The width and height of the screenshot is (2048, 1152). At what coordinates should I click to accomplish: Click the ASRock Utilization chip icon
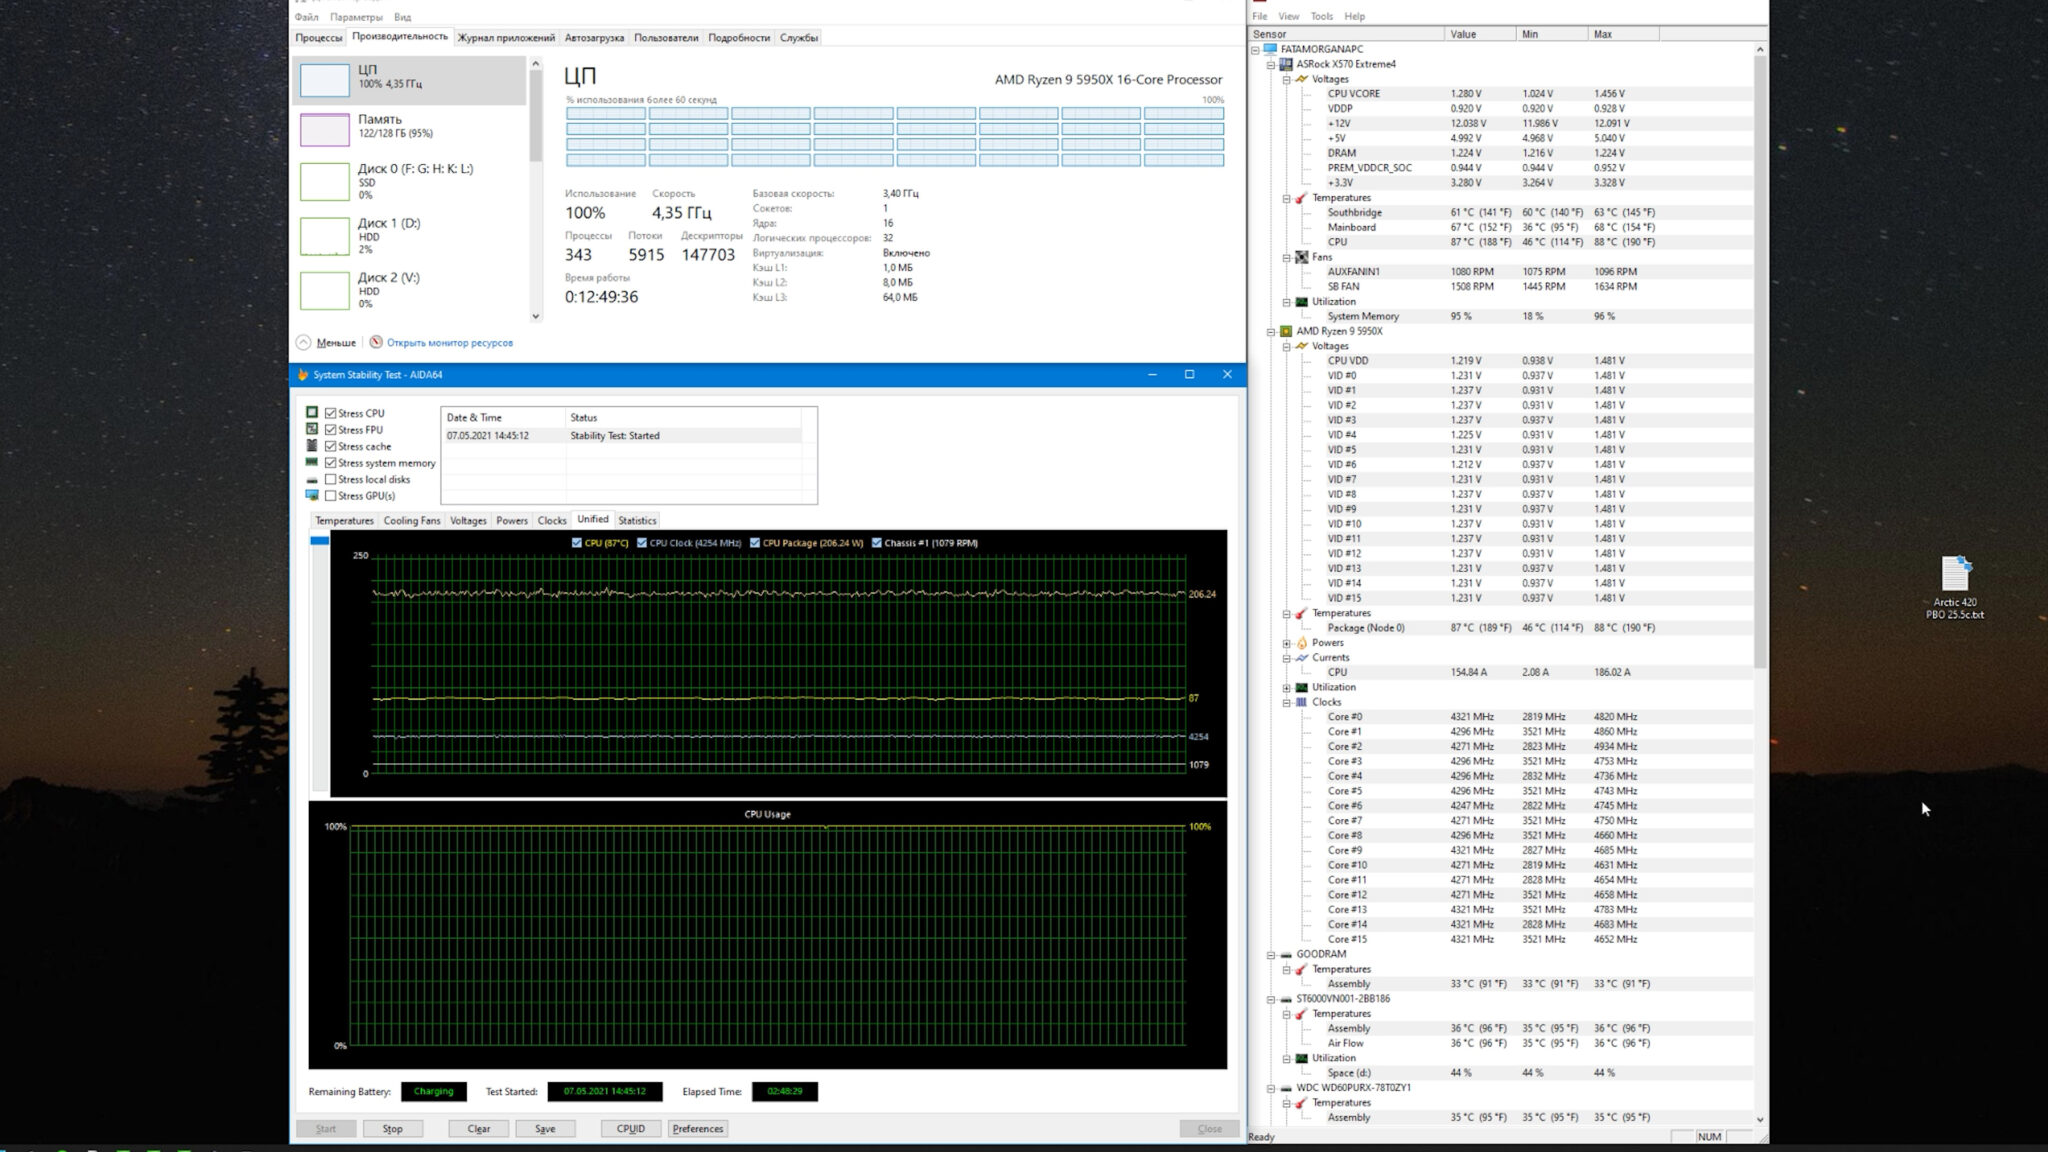tap(1301, 301)
